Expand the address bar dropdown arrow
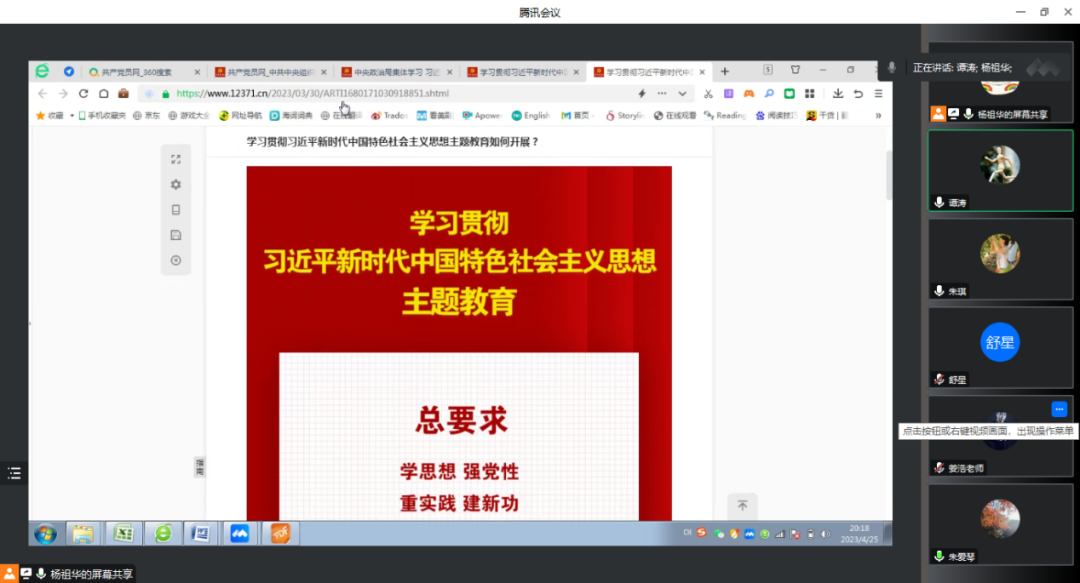This screenshot has width=1080, height=583. click(x=683, y=93)
